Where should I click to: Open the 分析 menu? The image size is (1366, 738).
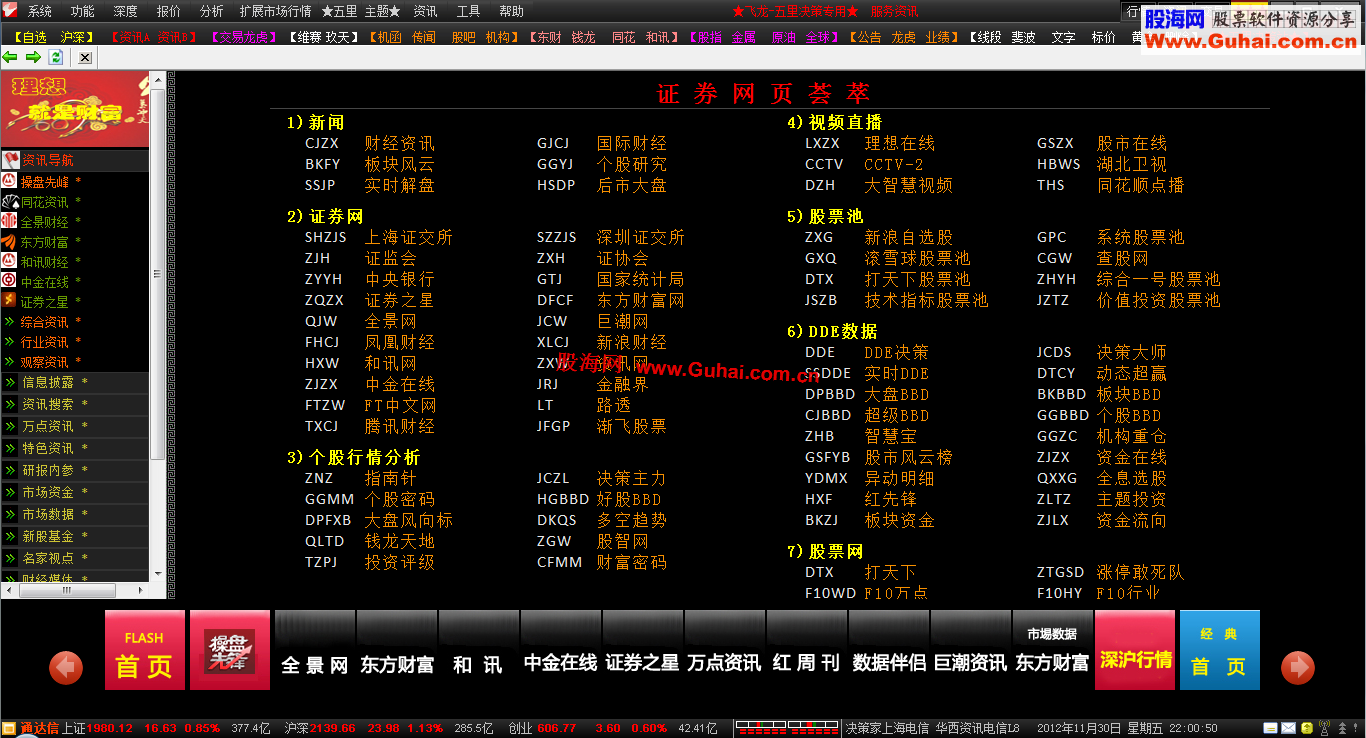[x=212, y=12]
